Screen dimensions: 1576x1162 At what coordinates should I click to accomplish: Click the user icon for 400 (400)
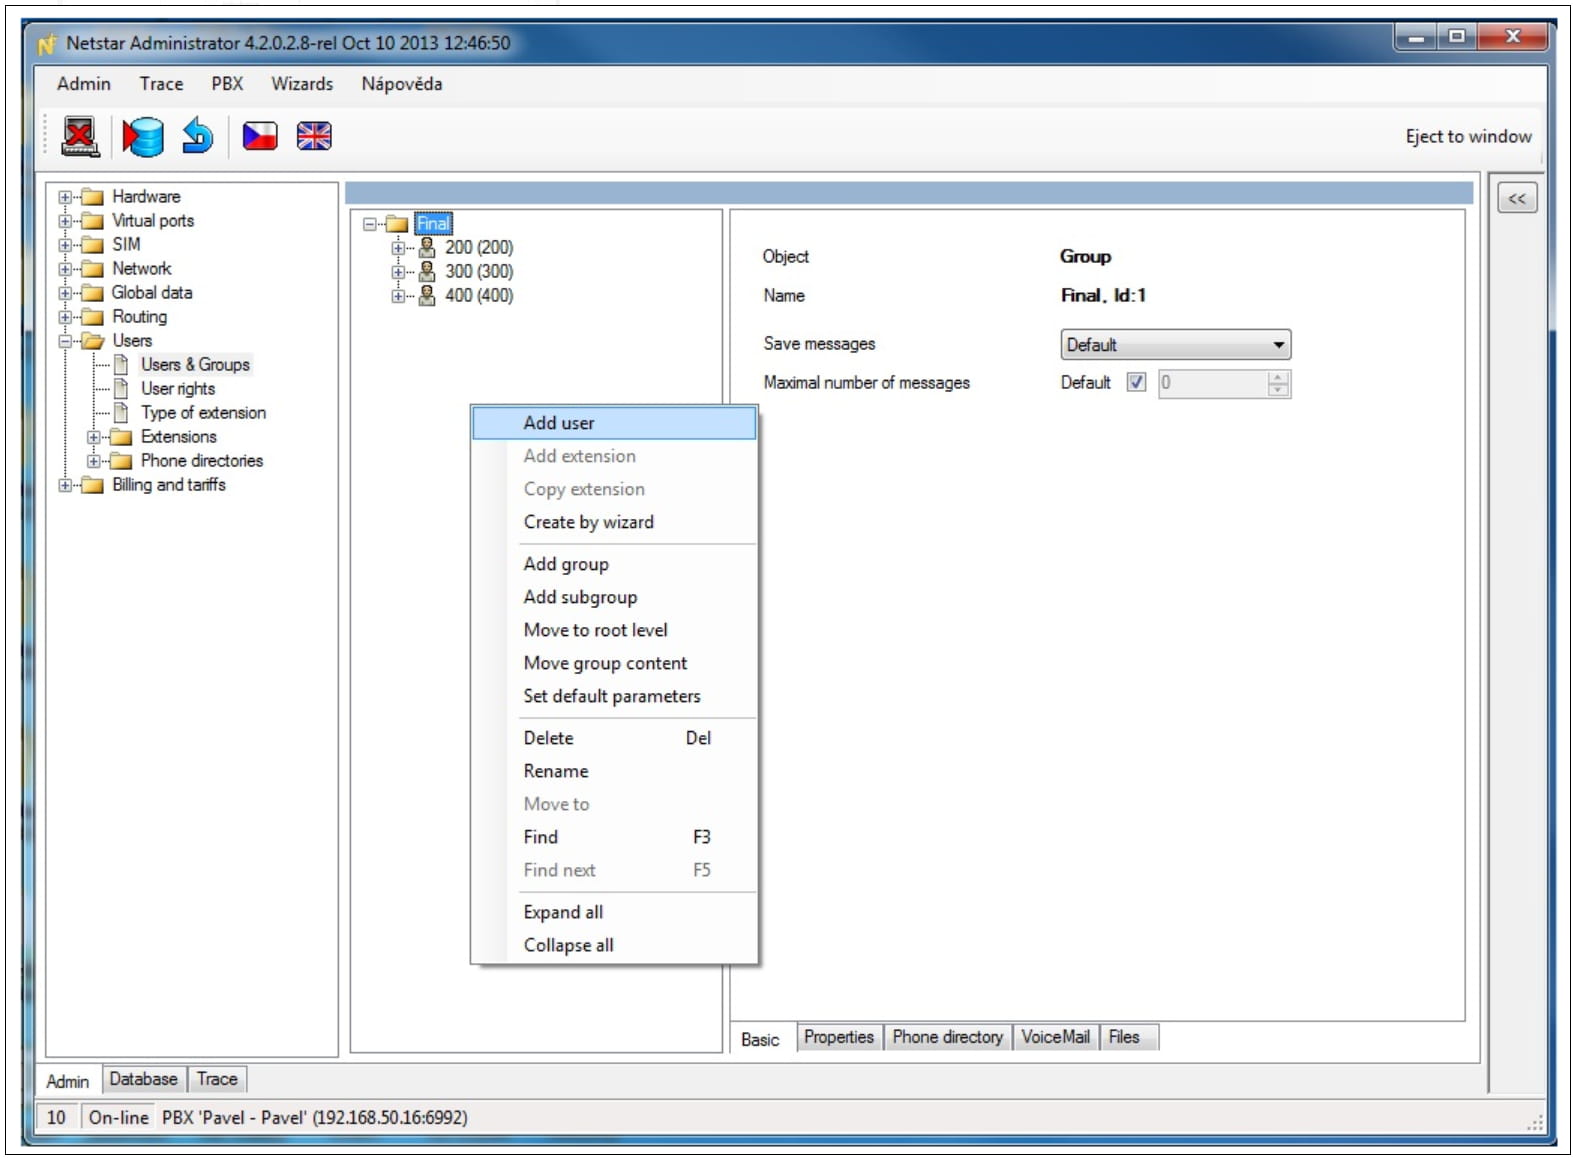tap(427, 295)
